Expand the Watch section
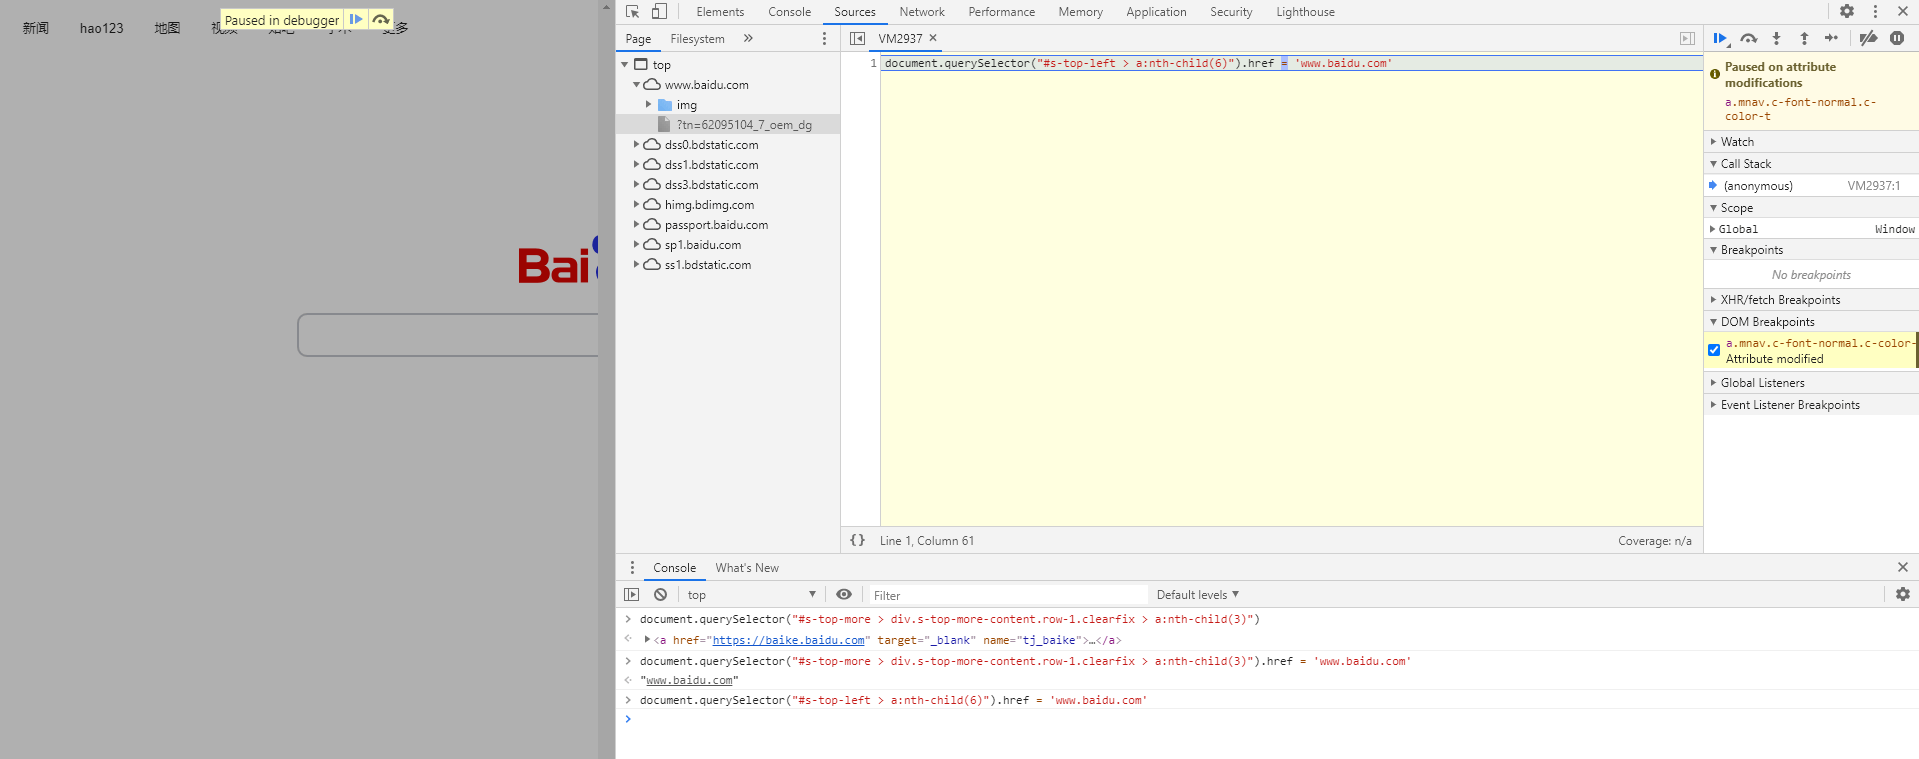The width and height of the screenshot is (1919, 759). [1737, 142]
